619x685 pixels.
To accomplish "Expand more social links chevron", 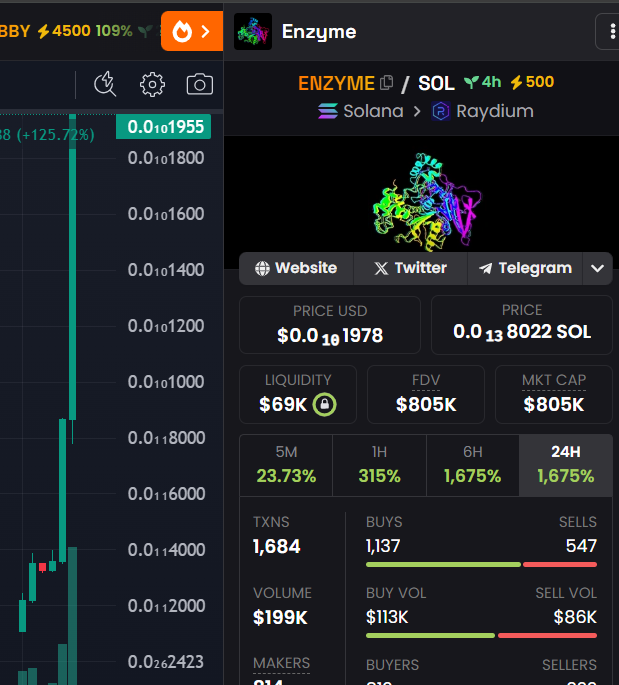I will 597,268.
